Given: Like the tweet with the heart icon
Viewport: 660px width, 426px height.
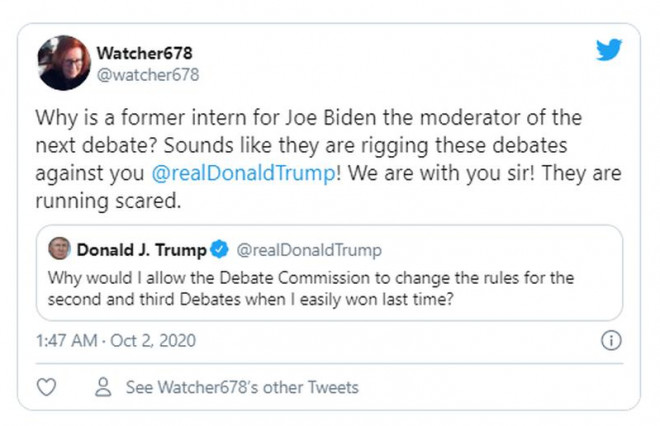Looking at the screenshot, I should coord(46,387).
